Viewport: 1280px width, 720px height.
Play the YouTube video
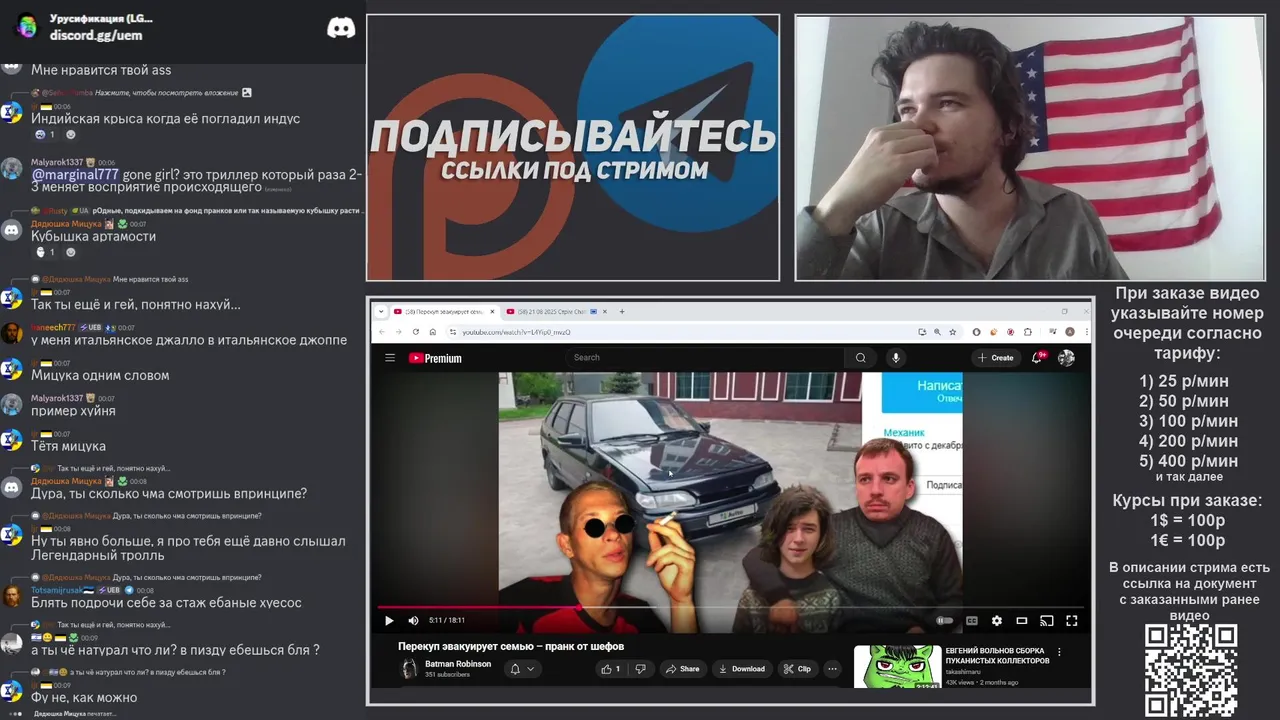(389, 621)
